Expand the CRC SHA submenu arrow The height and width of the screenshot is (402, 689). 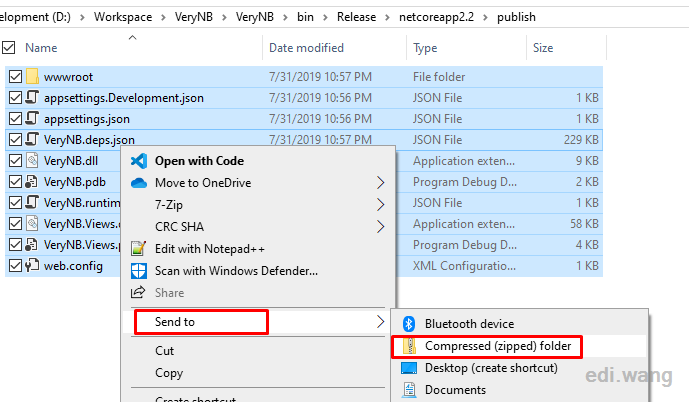coord(381,227)
